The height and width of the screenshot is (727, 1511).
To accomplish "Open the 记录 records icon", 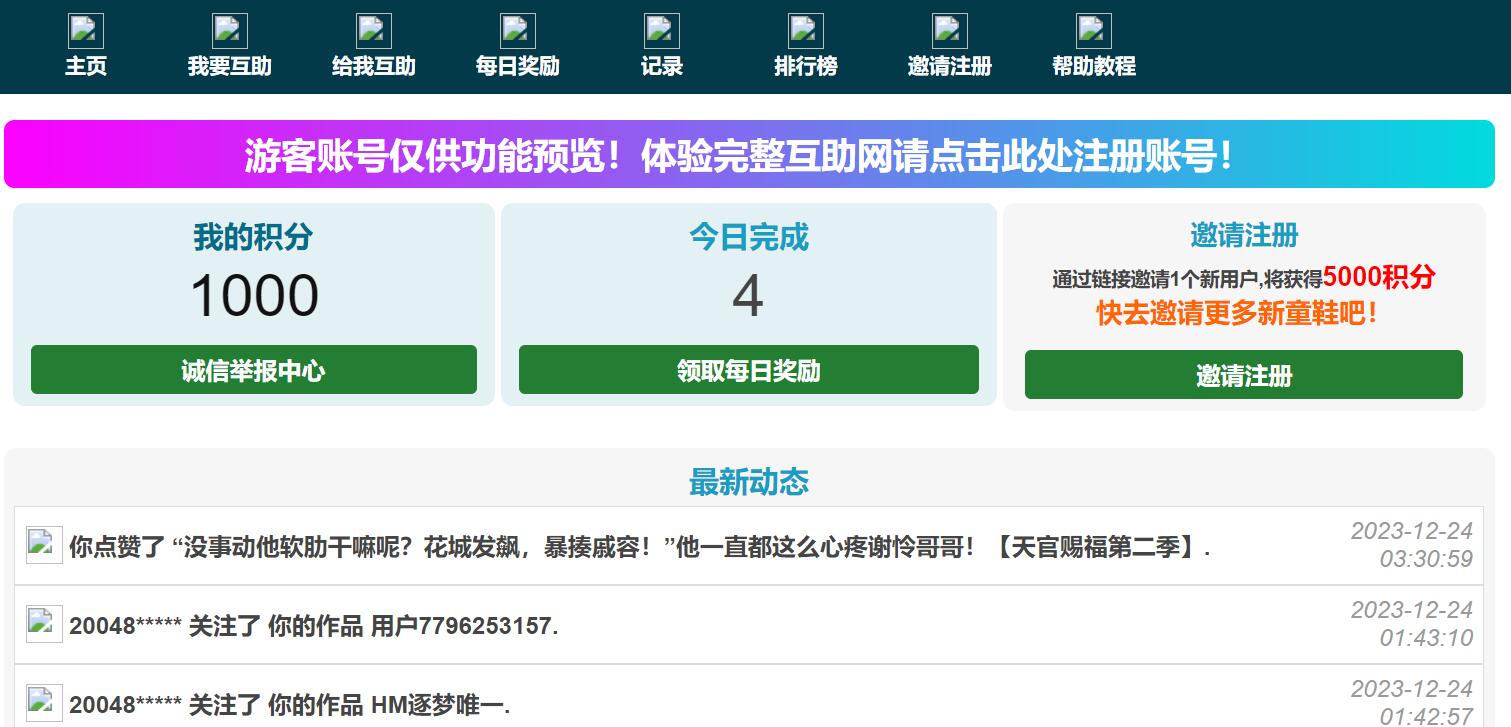I will click(662, 31).
